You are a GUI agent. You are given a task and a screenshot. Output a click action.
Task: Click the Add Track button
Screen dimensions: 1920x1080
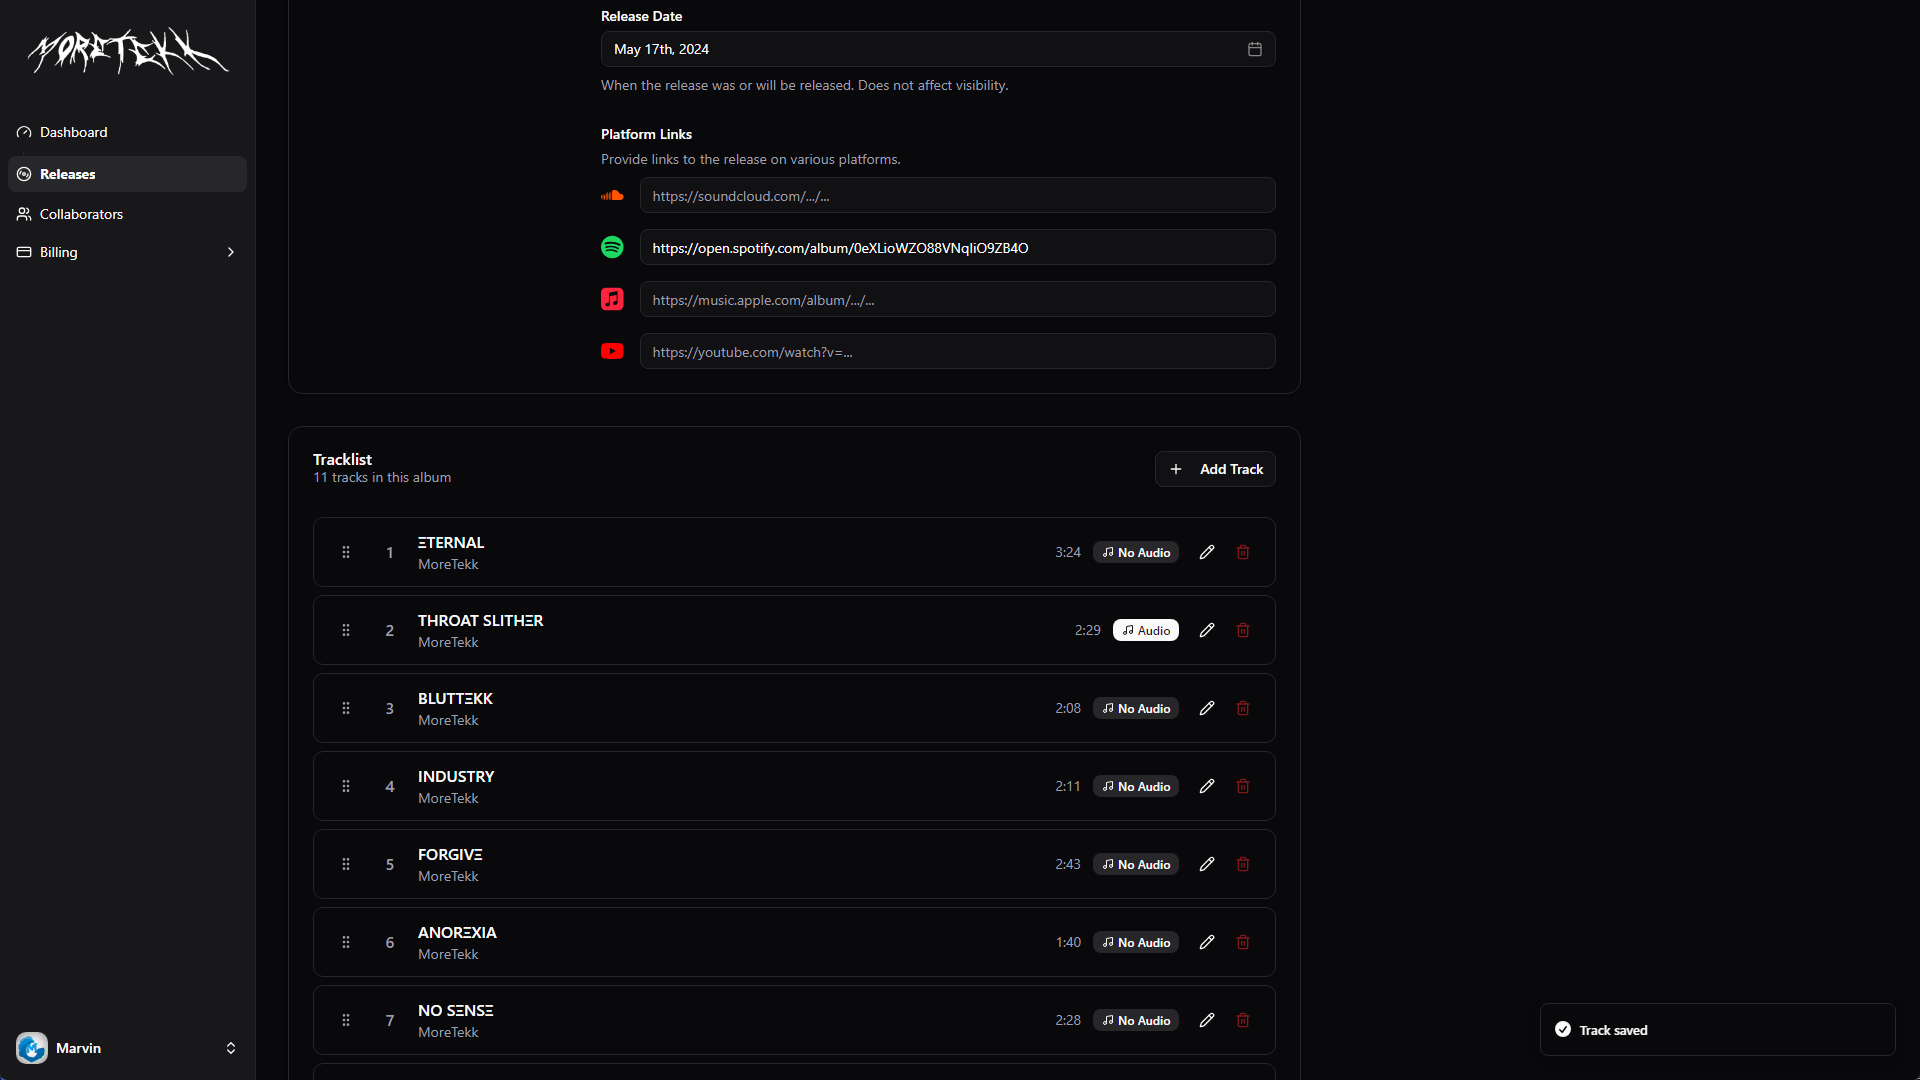click(x=1215, y=468)
